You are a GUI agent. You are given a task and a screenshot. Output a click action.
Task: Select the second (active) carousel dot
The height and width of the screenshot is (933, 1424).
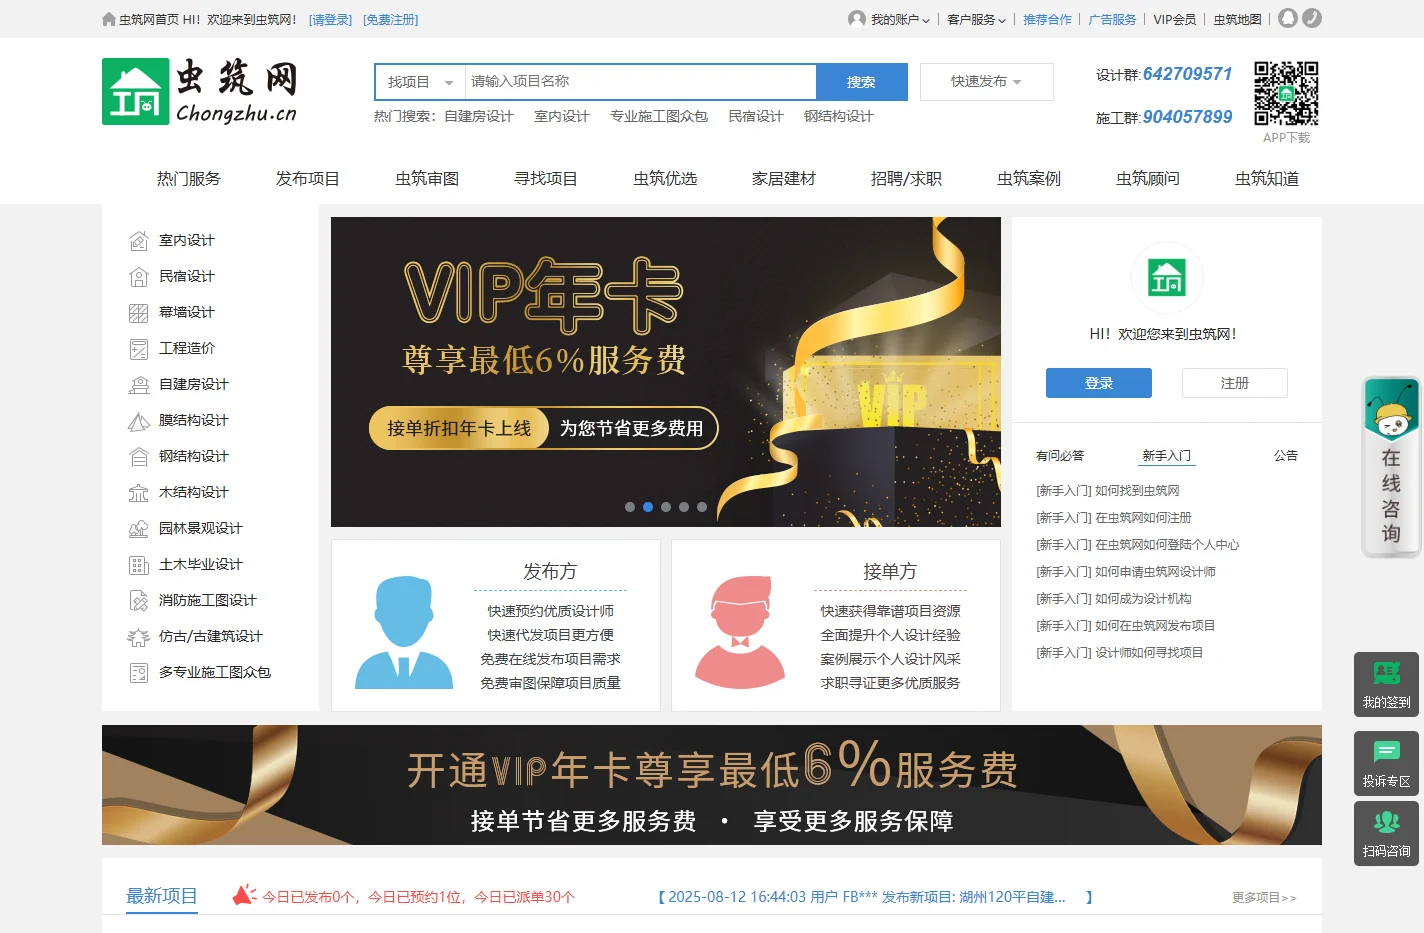[x=648, y=507]
